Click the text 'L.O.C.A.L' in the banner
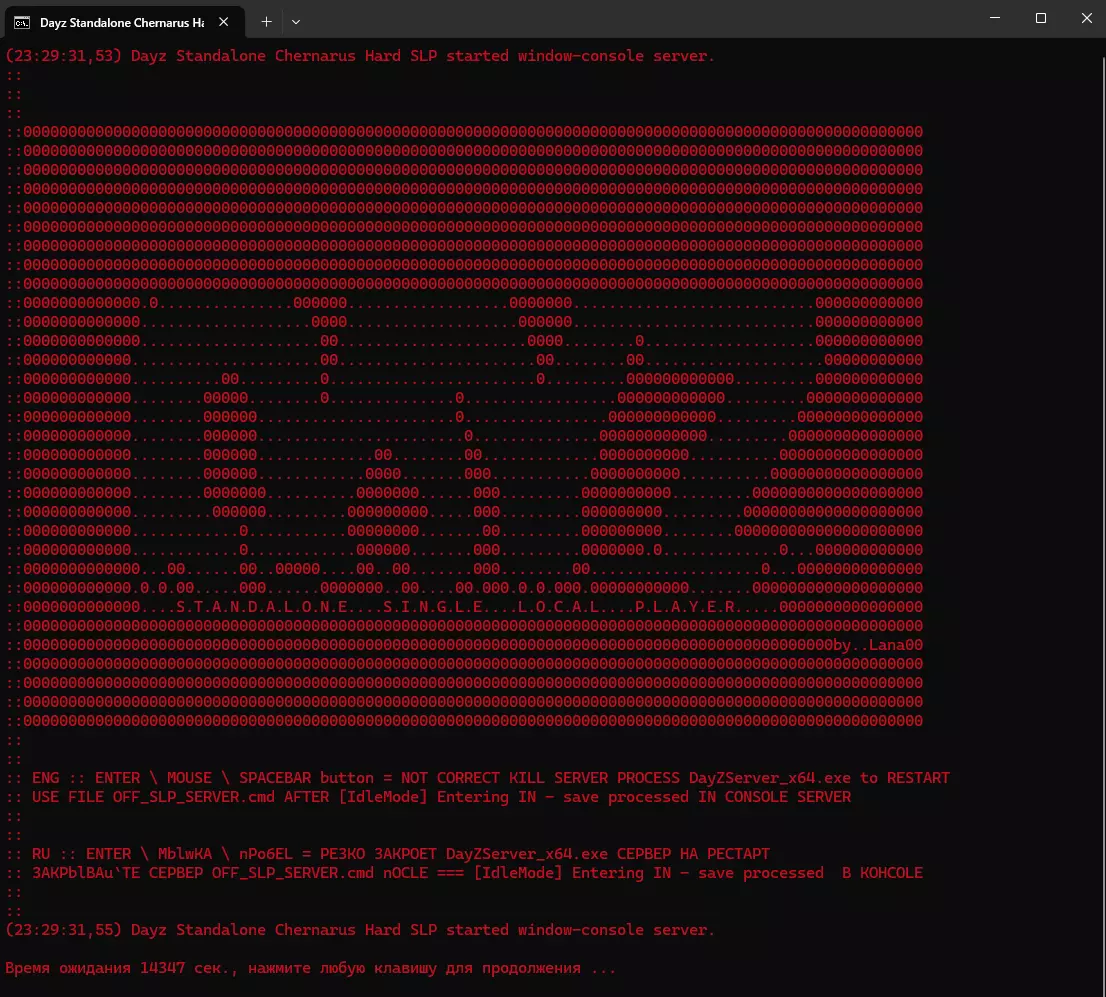Viewport: 1106px width, 997px height. pyautogui.click(x=558, y=607)
